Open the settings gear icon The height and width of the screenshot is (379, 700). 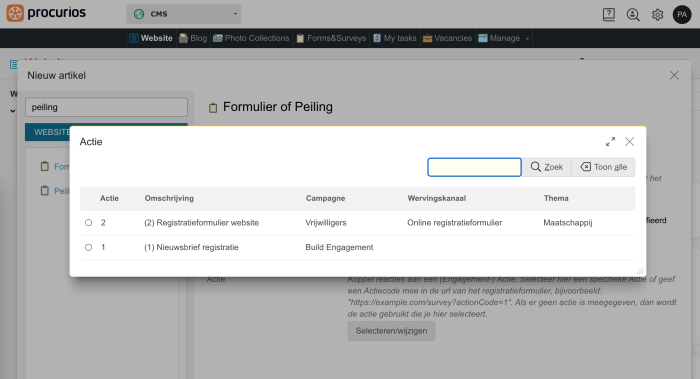click(657, 15)
